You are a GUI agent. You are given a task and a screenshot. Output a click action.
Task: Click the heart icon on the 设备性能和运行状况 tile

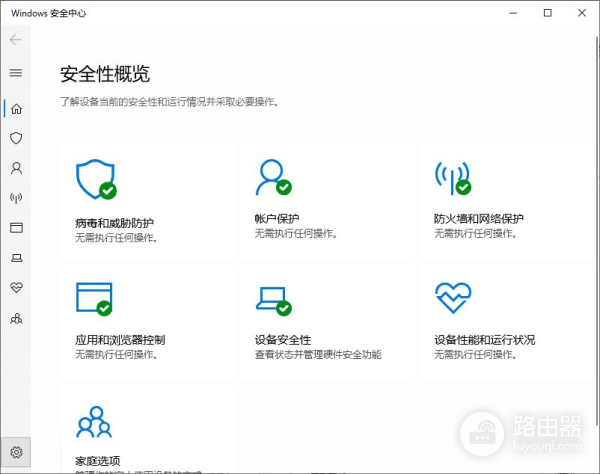tap(453, 298)
